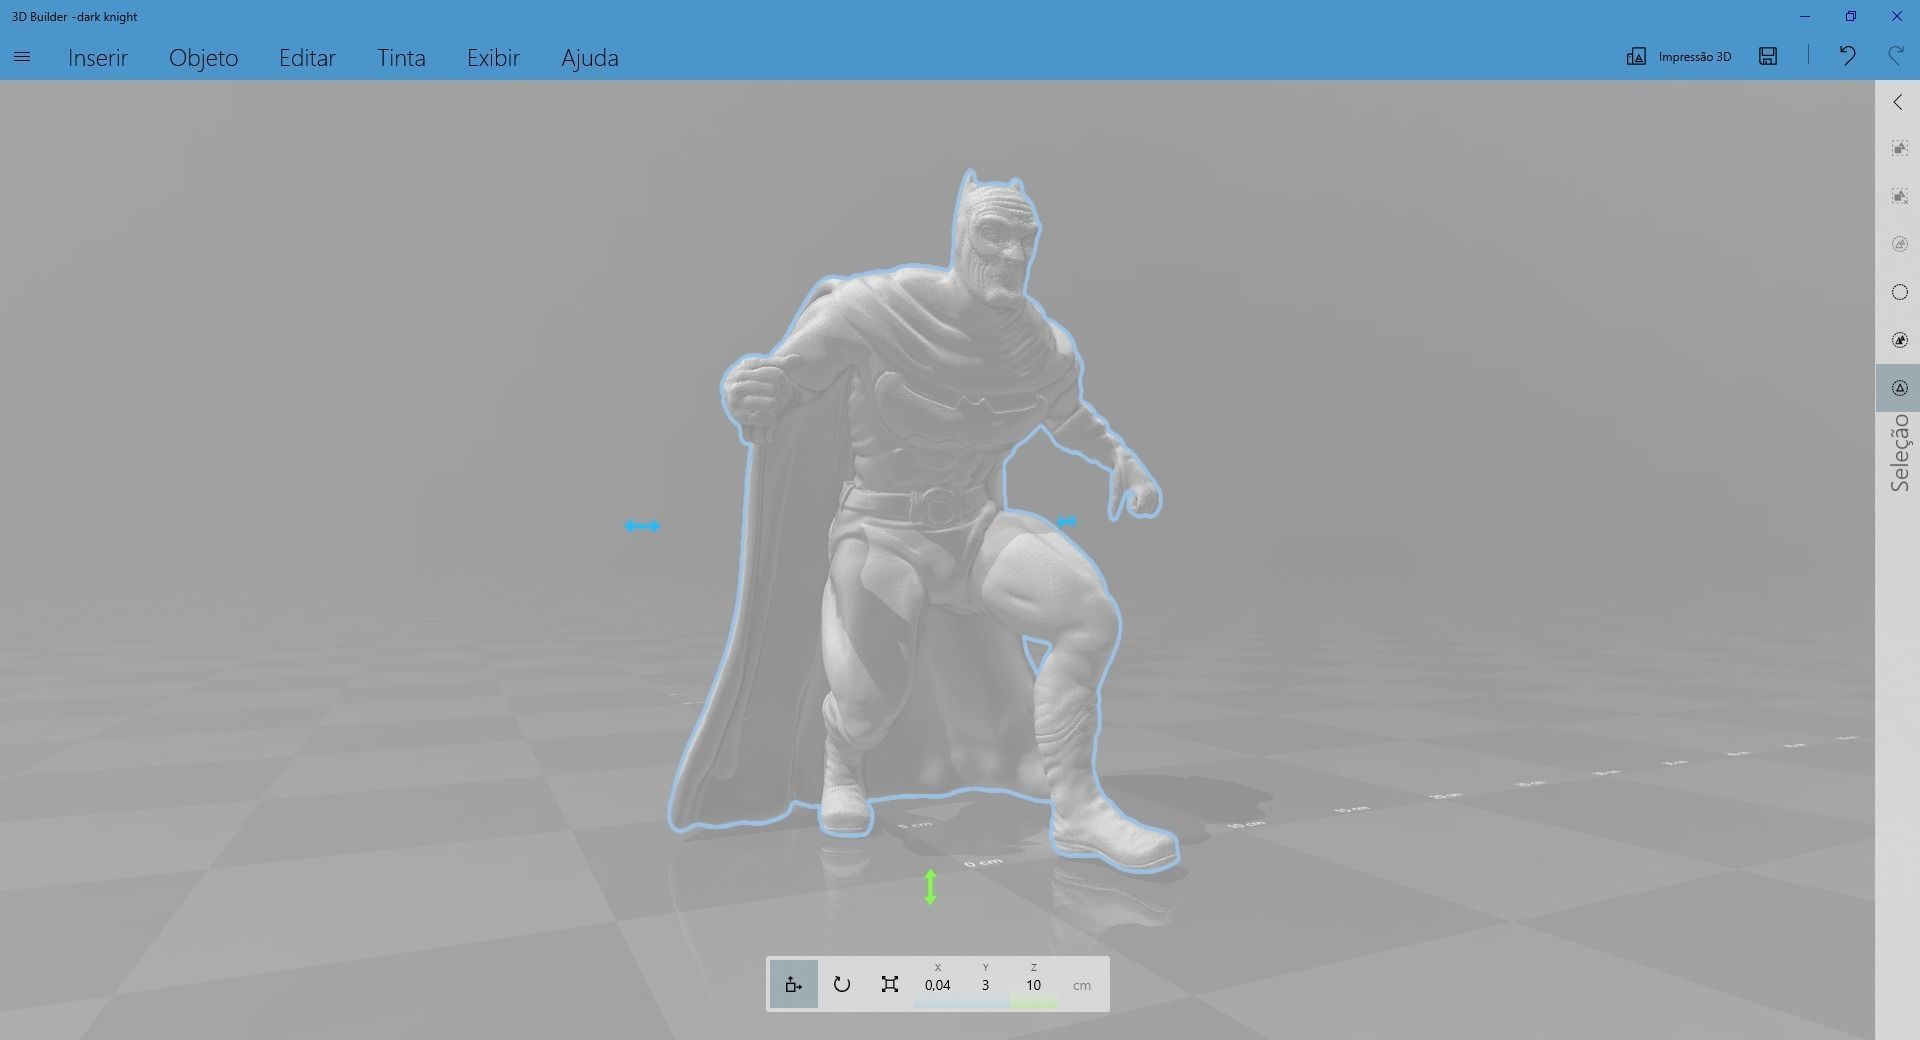Open the Objeto menu
This screenshot has height=1040, width=1920.
point(204,57)
